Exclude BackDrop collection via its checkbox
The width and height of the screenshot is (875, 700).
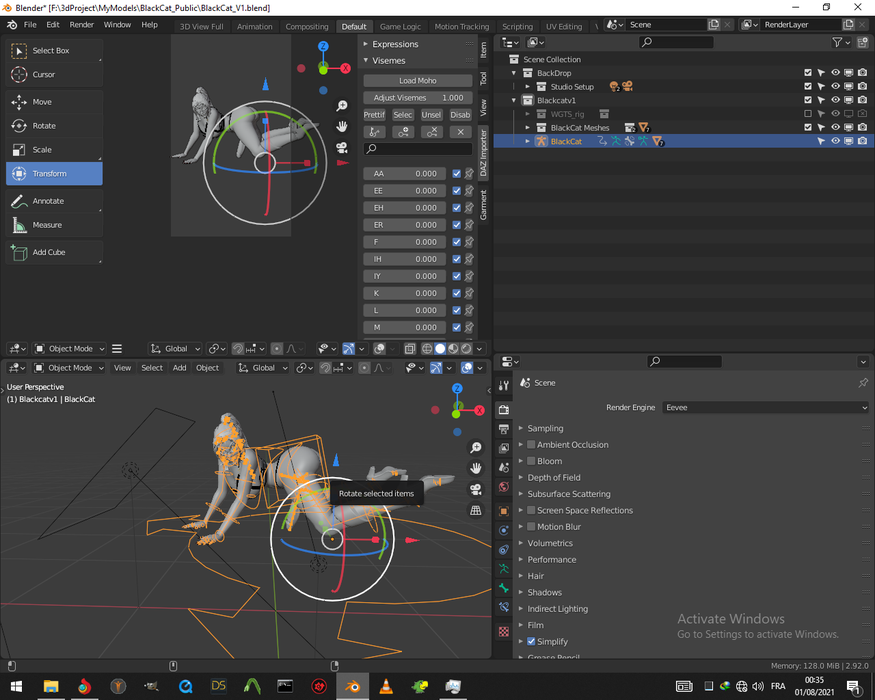pos(807,73)
